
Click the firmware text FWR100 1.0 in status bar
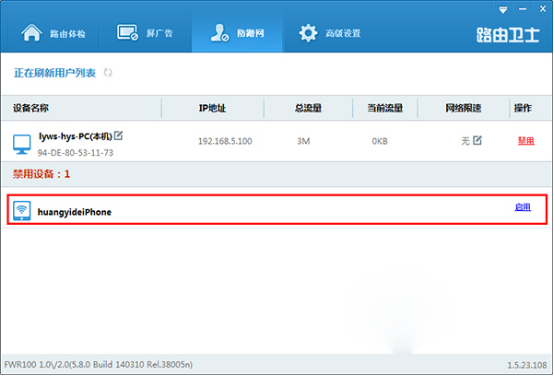[99, 364]
